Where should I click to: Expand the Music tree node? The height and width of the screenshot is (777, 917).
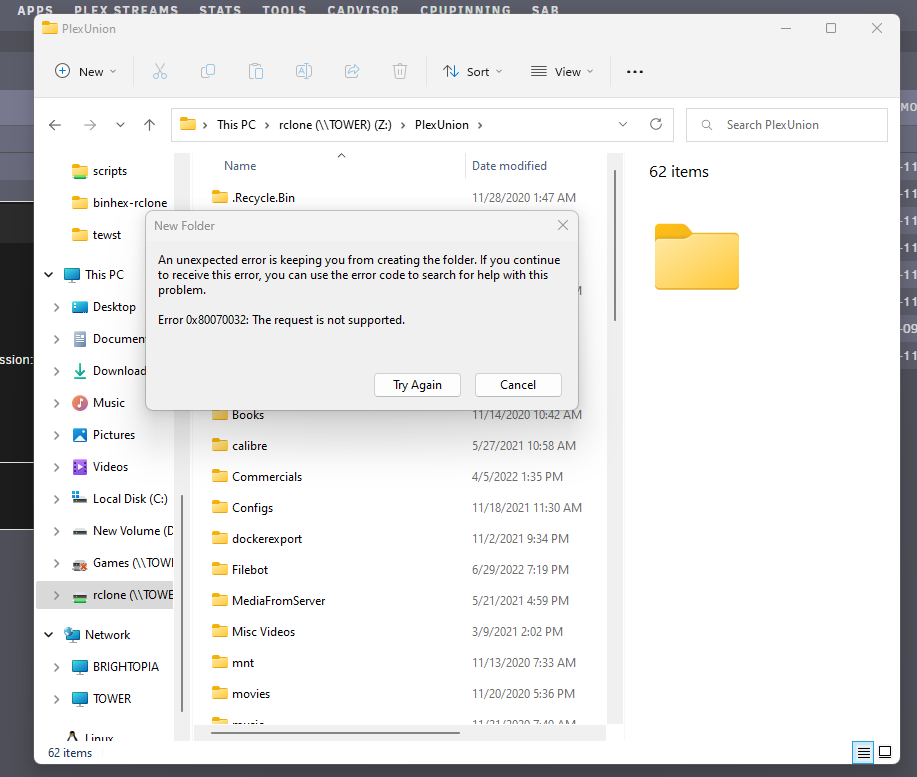[x=56, y=403]
